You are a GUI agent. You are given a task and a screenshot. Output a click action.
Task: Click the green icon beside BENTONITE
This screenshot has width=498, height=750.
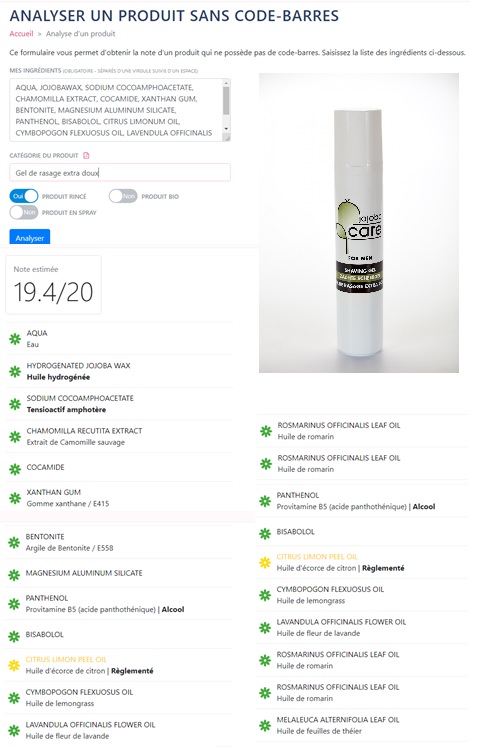click(14, 542)
